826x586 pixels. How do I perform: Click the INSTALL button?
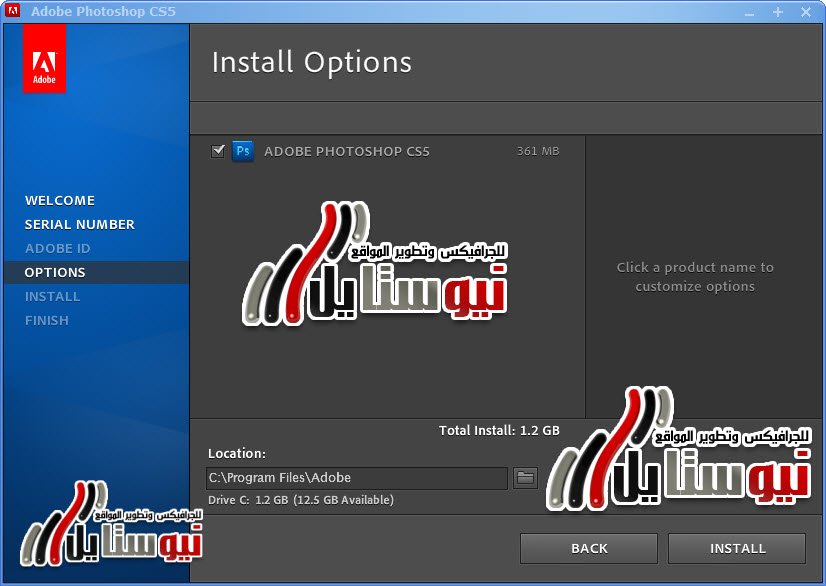(x=737, y=549)
